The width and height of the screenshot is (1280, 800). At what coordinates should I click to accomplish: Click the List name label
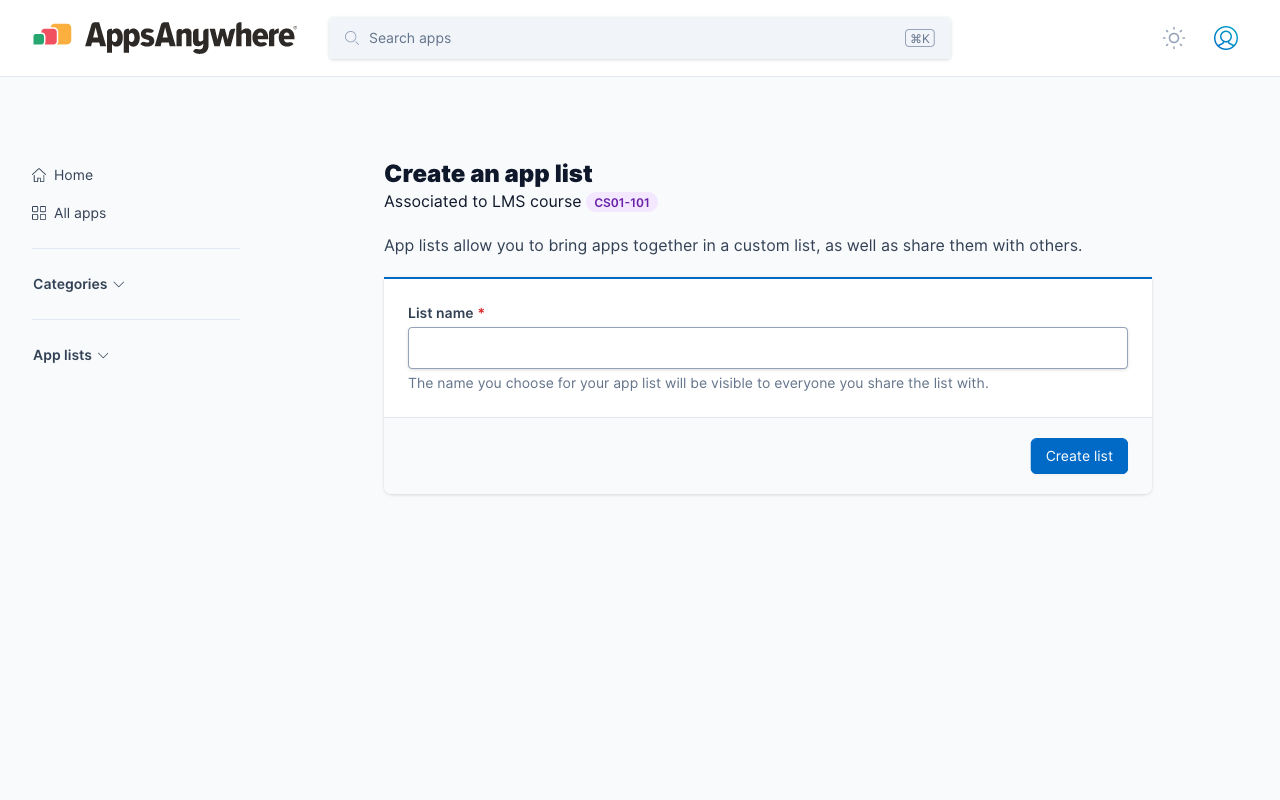tap(441, 313)
